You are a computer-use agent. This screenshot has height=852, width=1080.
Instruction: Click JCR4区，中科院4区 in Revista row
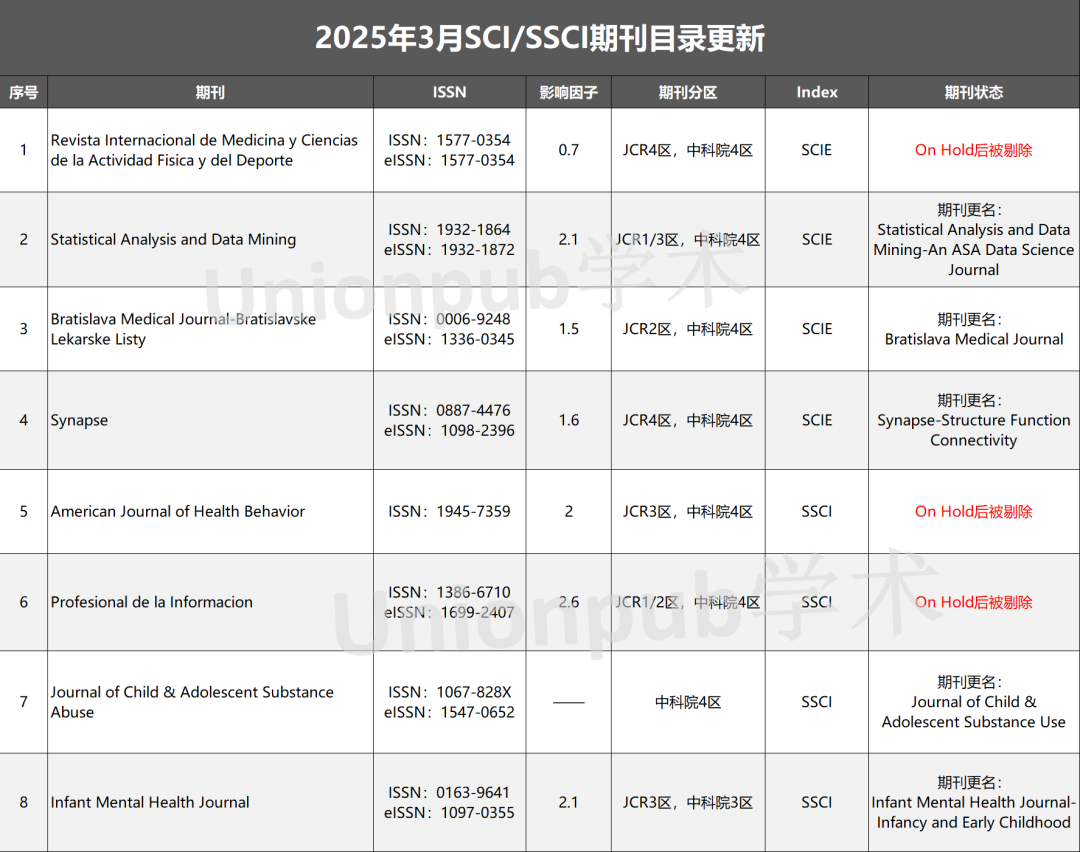click(688, 150)
